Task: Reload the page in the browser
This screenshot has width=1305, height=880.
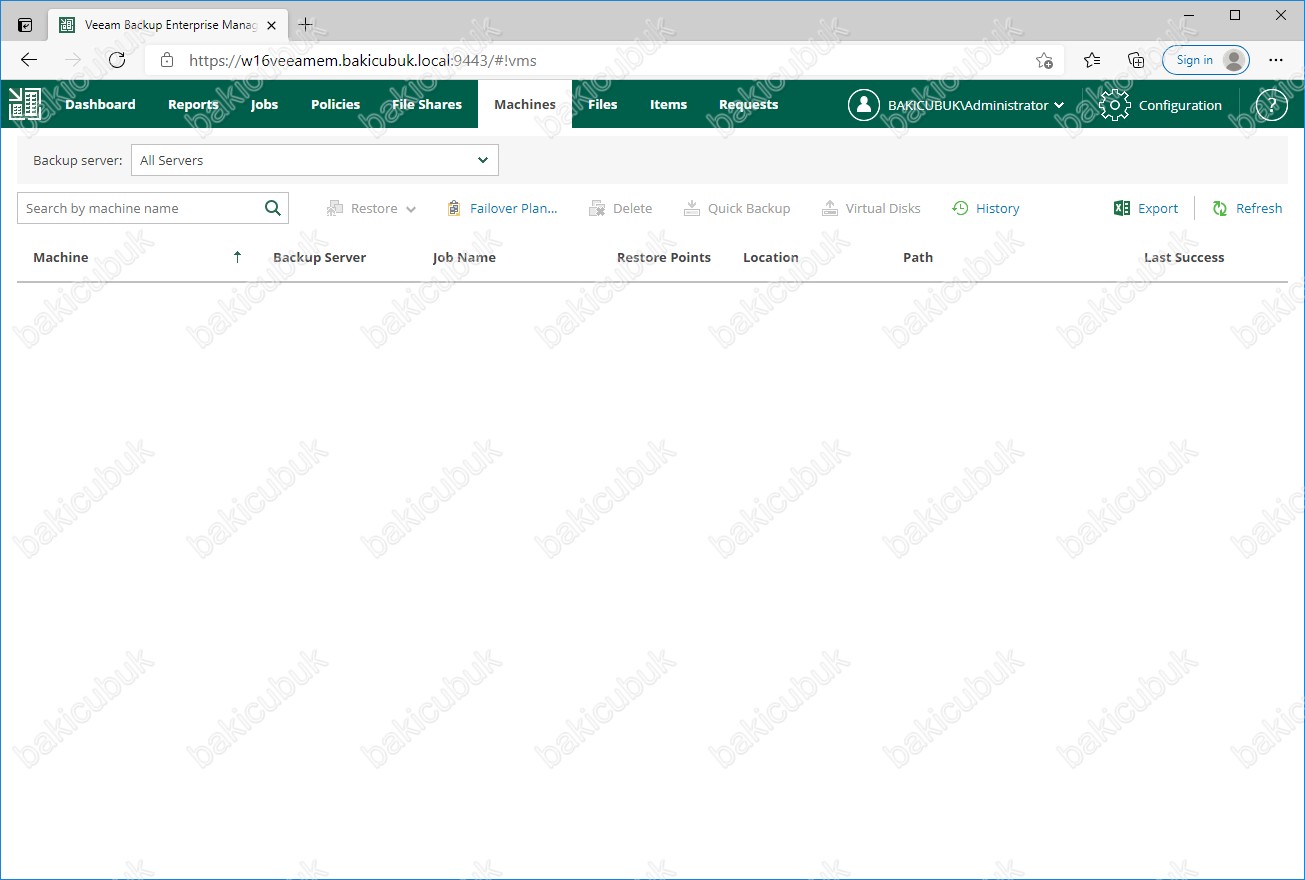Action: (117, 60)
